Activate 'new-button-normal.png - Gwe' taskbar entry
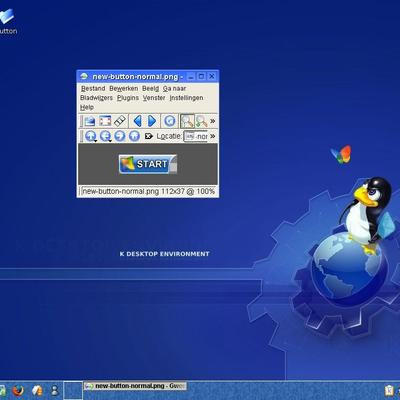400x400 pixels. tap(135, 386)
